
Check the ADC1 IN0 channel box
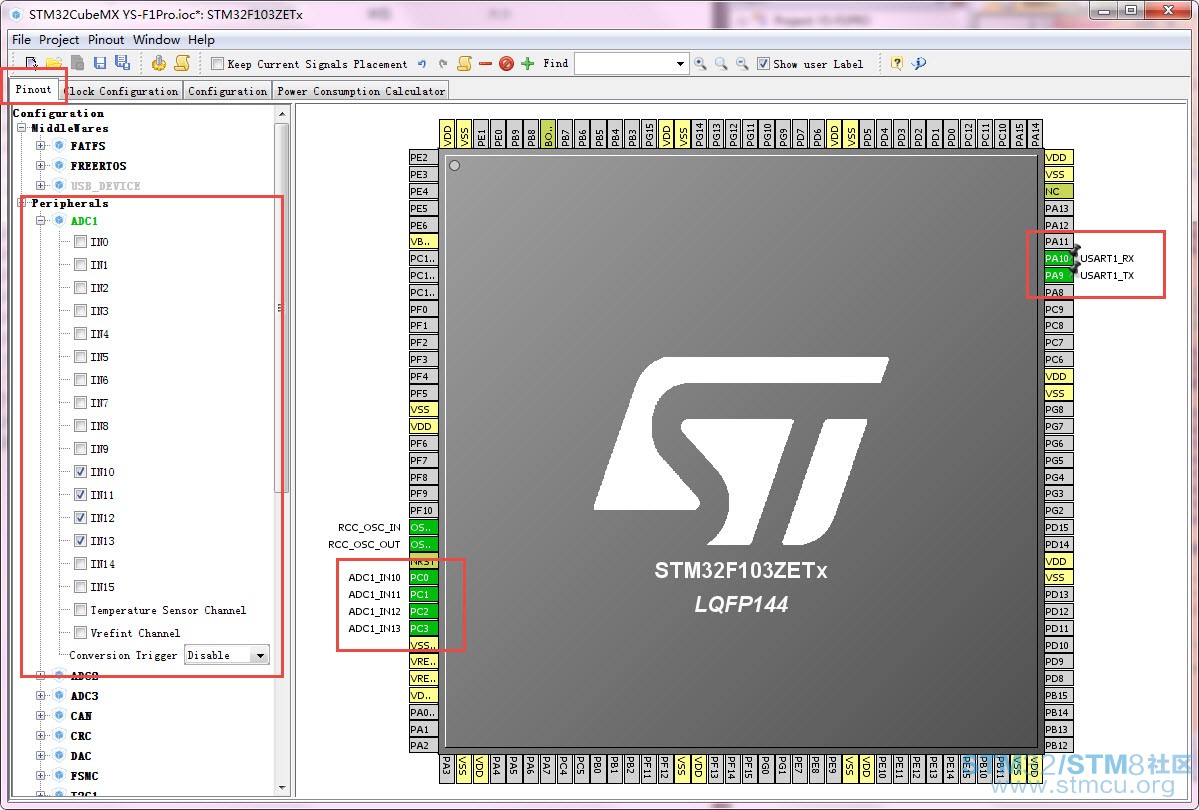tap(80, 242)
